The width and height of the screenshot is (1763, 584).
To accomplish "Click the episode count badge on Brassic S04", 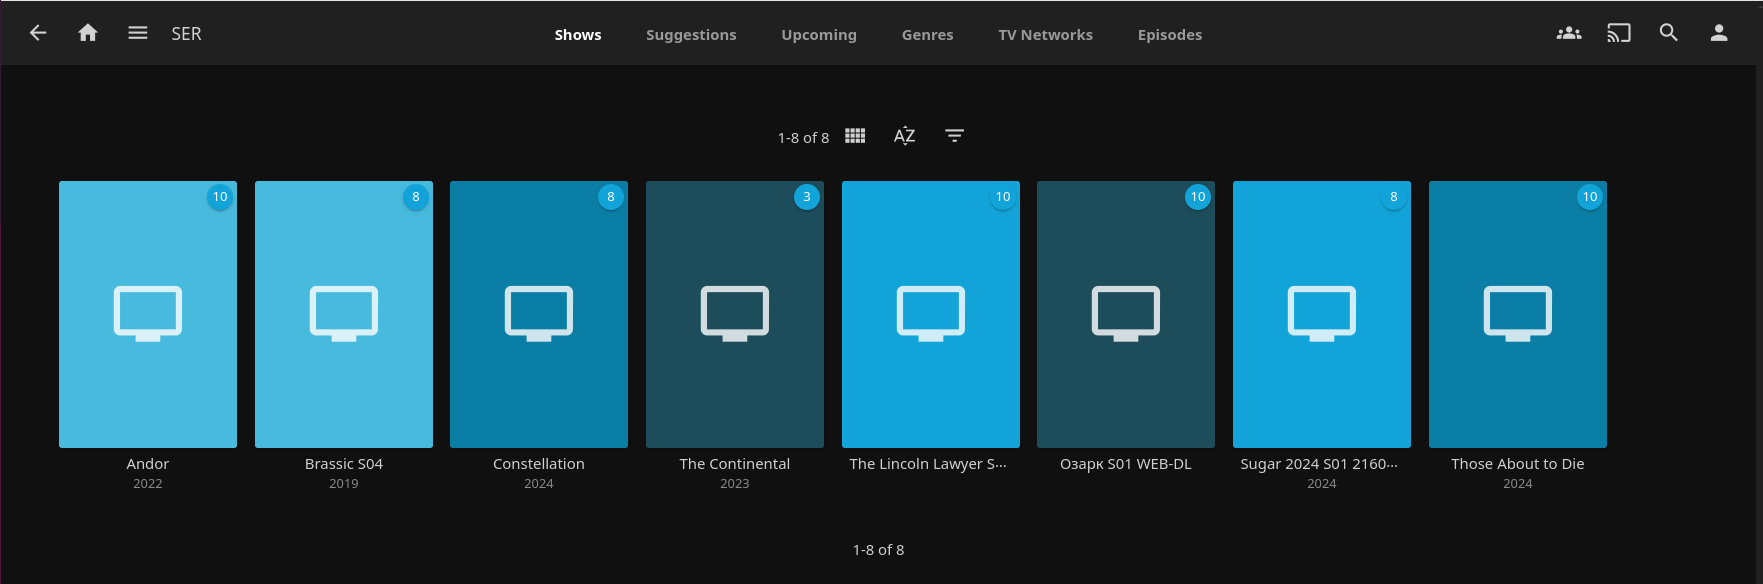I will (x=416, y=197).
